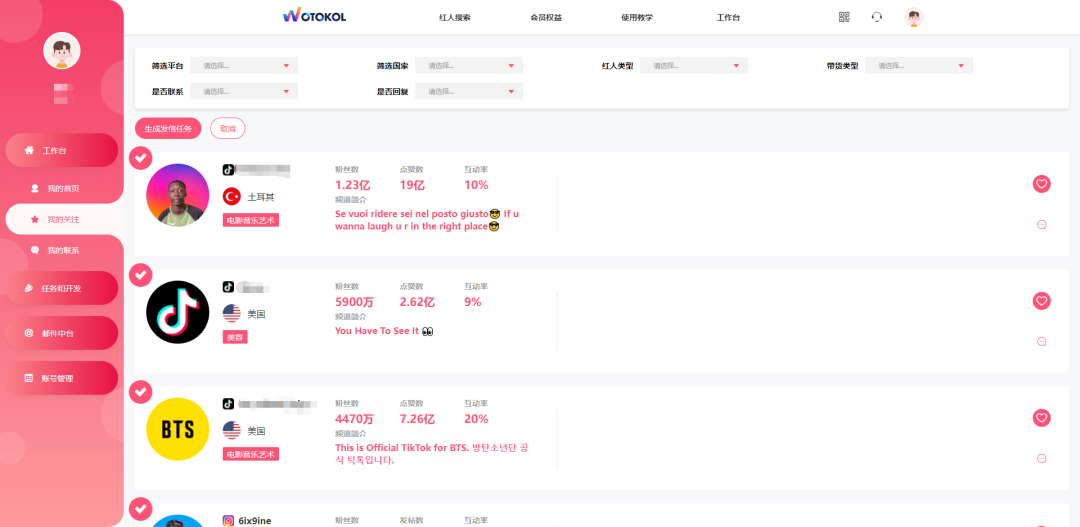Screen dimensions: 1080x527
Task: Click the 取消 button
Action: click(227, 128)
